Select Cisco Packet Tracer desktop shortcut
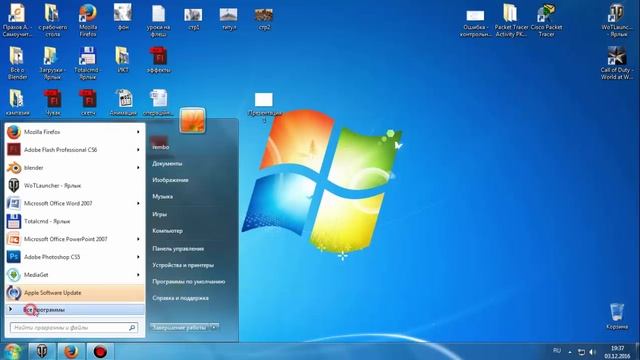The width and height of the screenshot is (640, 360). [546, 20]
